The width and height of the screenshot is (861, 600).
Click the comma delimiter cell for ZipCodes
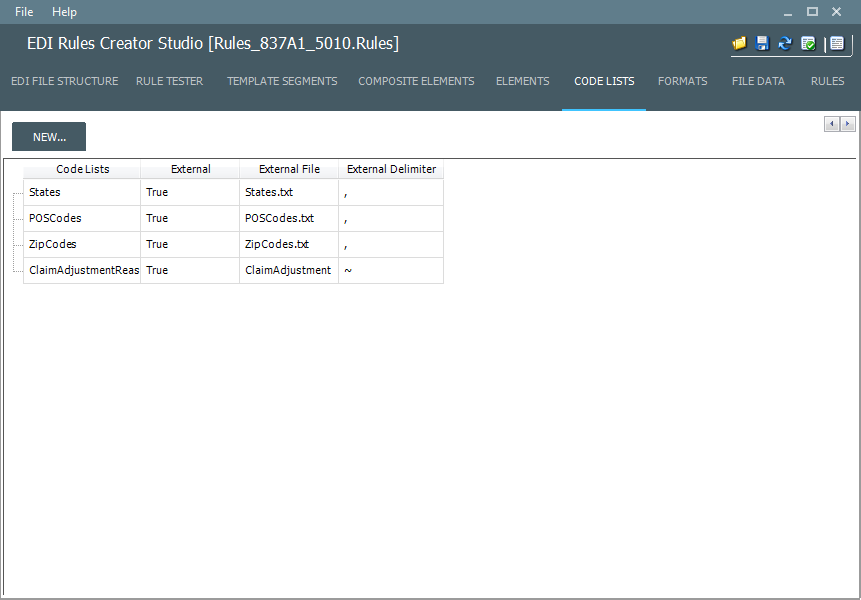point(391,244)
